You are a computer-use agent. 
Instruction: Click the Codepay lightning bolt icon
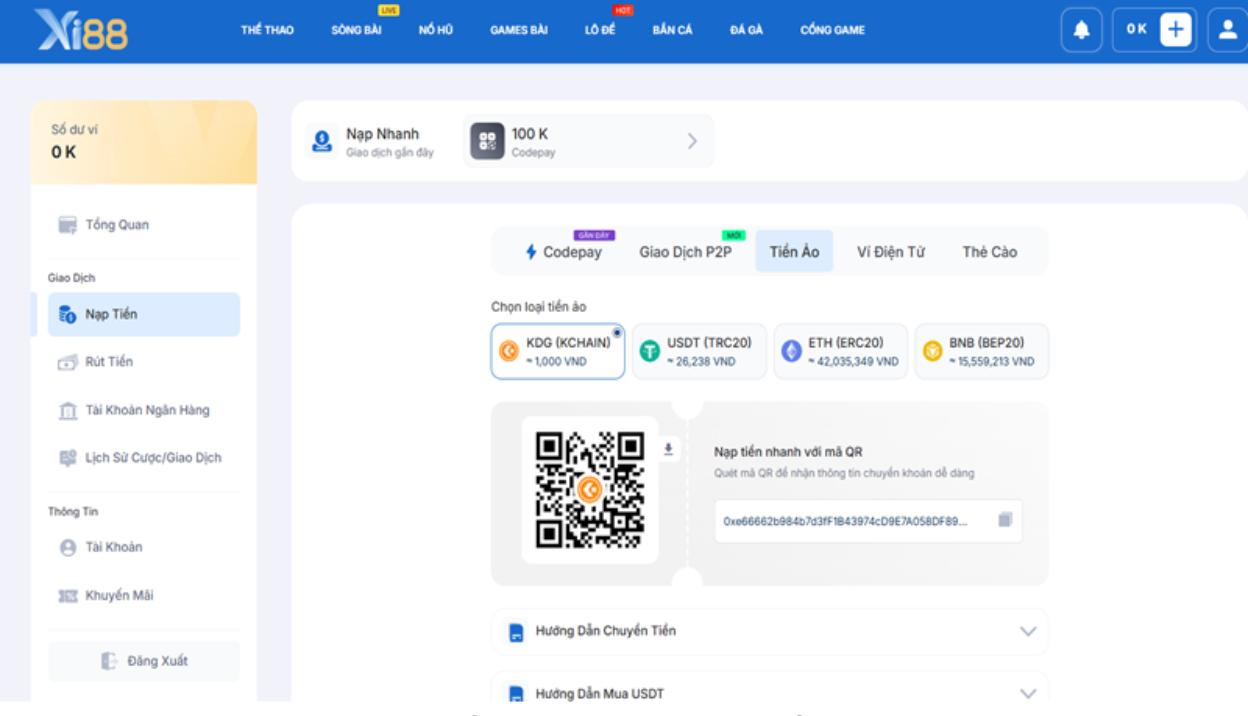(531, 253)
